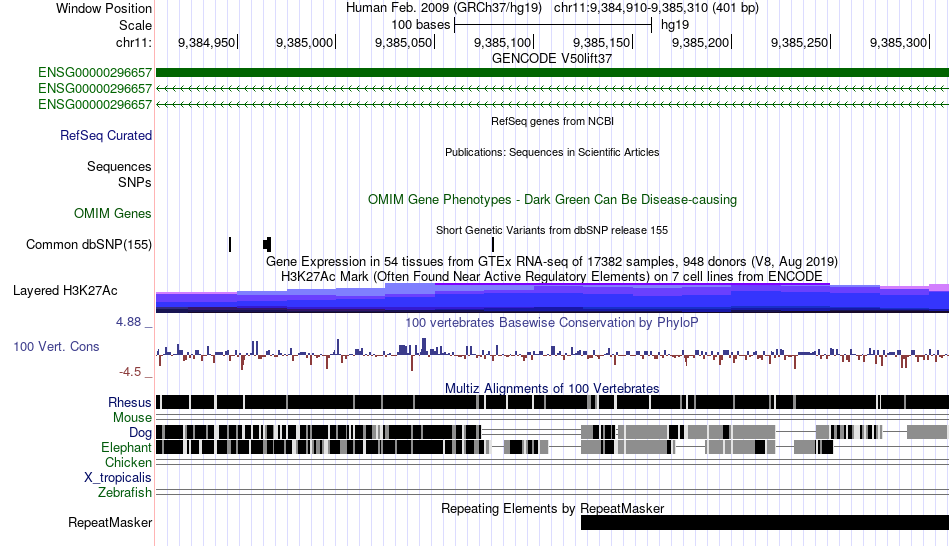The image size is (950, 546).
Task: Click the 9,385,250 ruler position
Action: (799, 42)
